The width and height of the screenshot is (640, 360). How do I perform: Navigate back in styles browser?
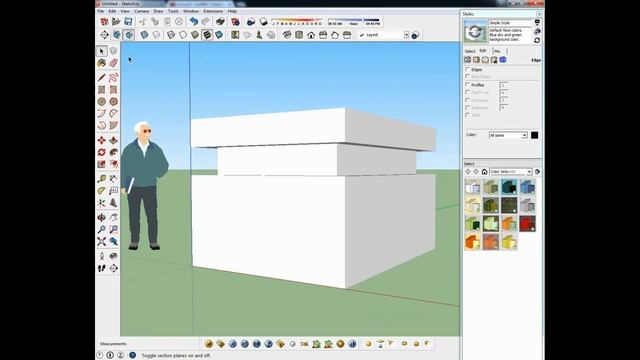point(468,172)
